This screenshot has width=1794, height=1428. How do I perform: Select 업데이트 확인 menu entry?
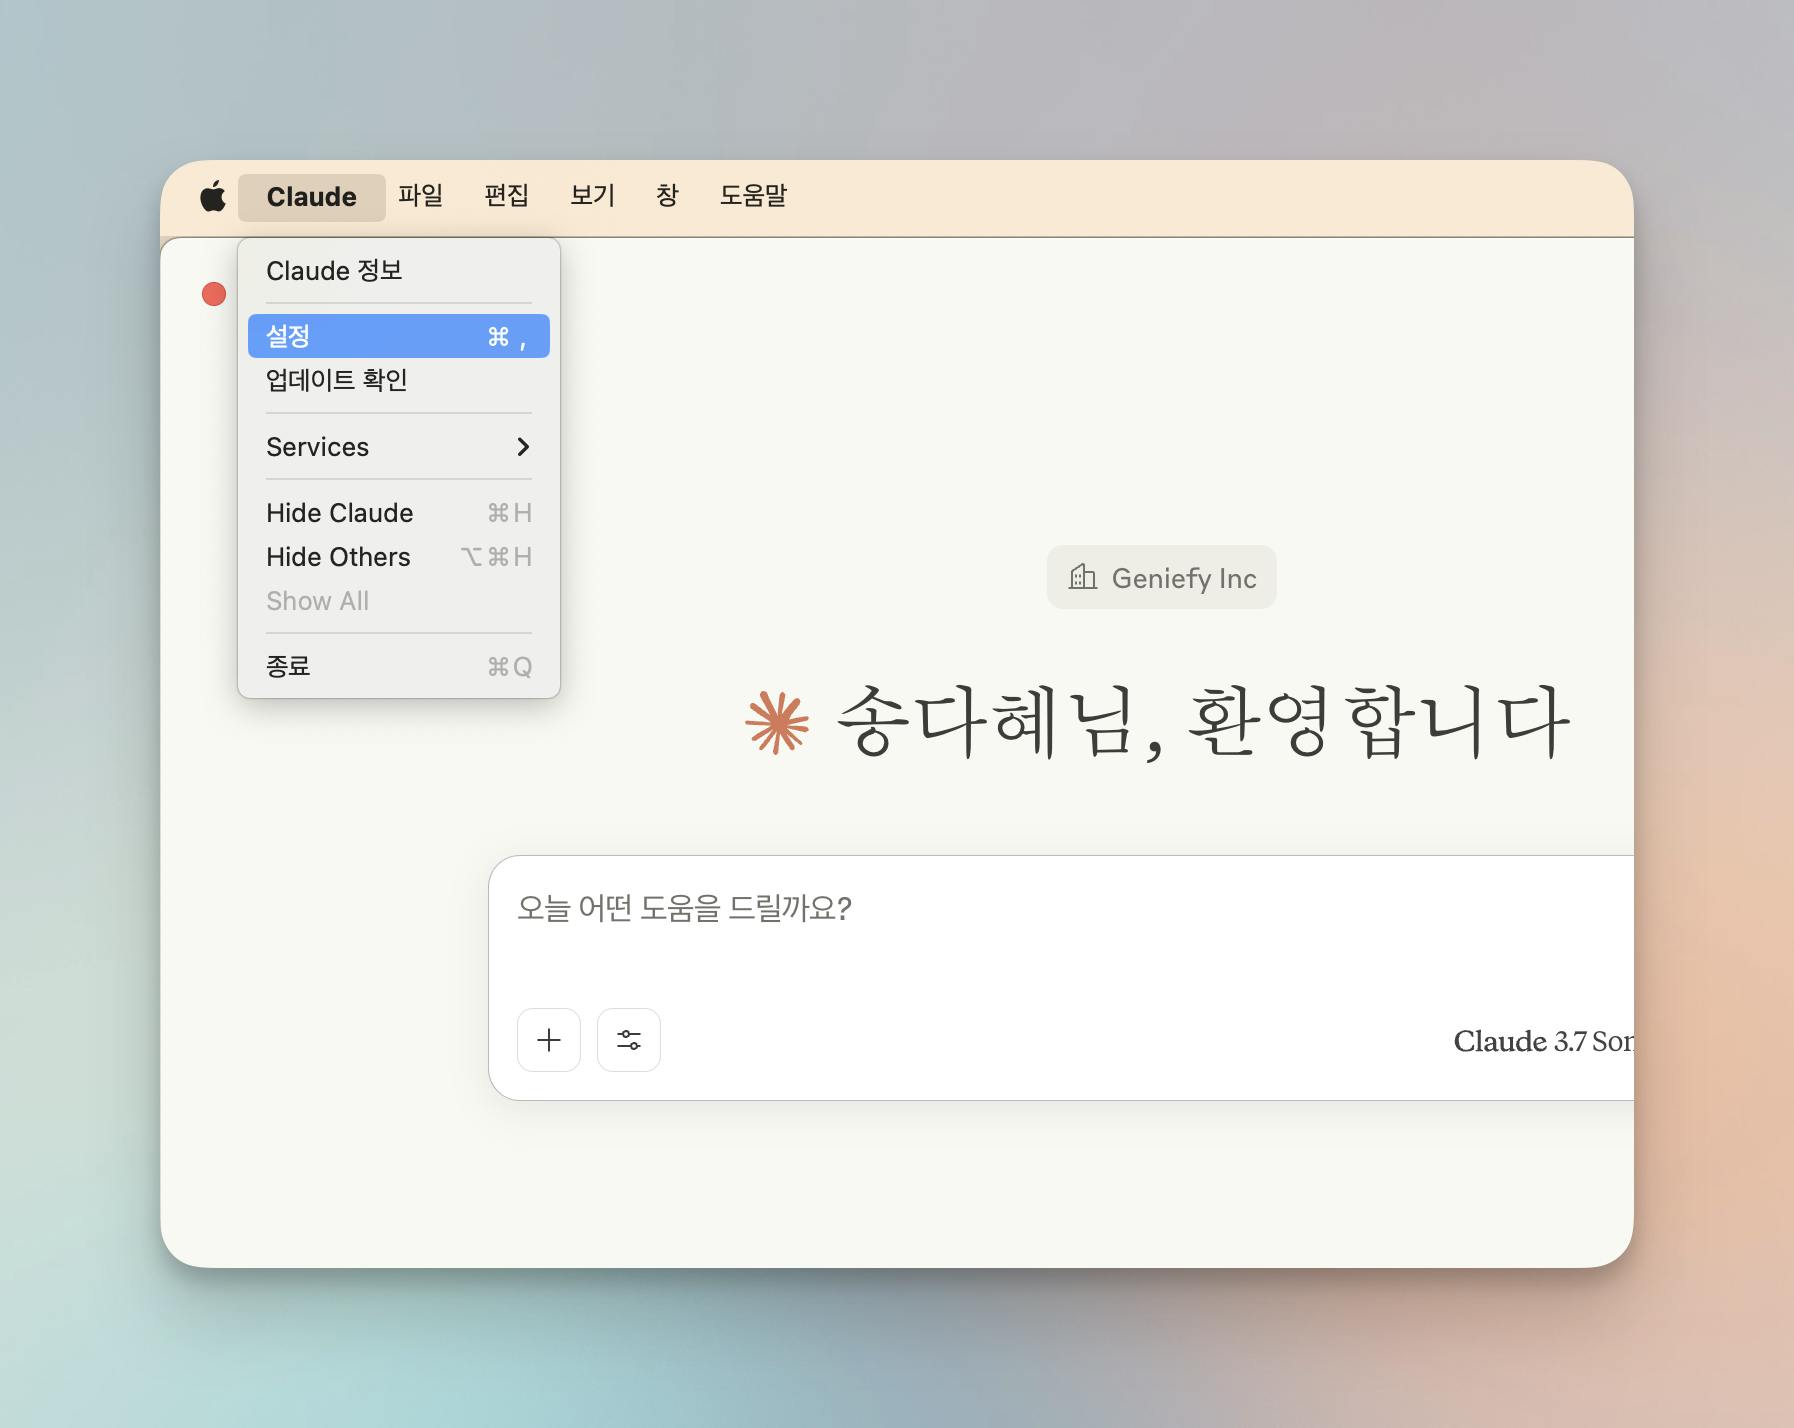(x=399, y=380)
